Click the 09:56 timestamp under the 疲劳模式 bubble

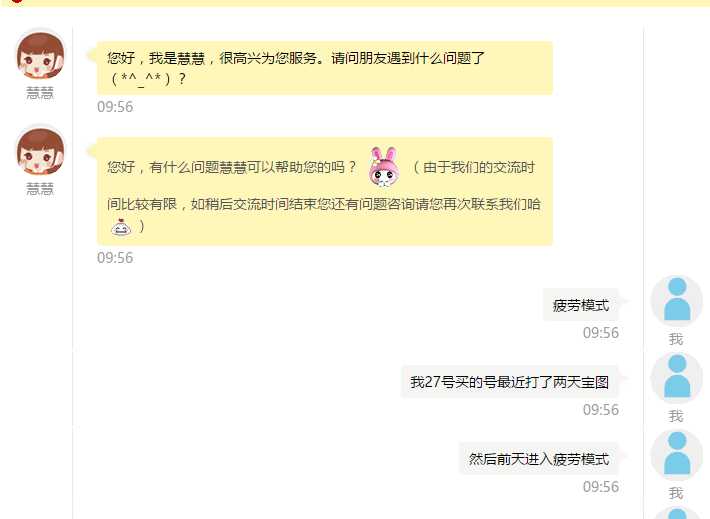tap(600, 333)
